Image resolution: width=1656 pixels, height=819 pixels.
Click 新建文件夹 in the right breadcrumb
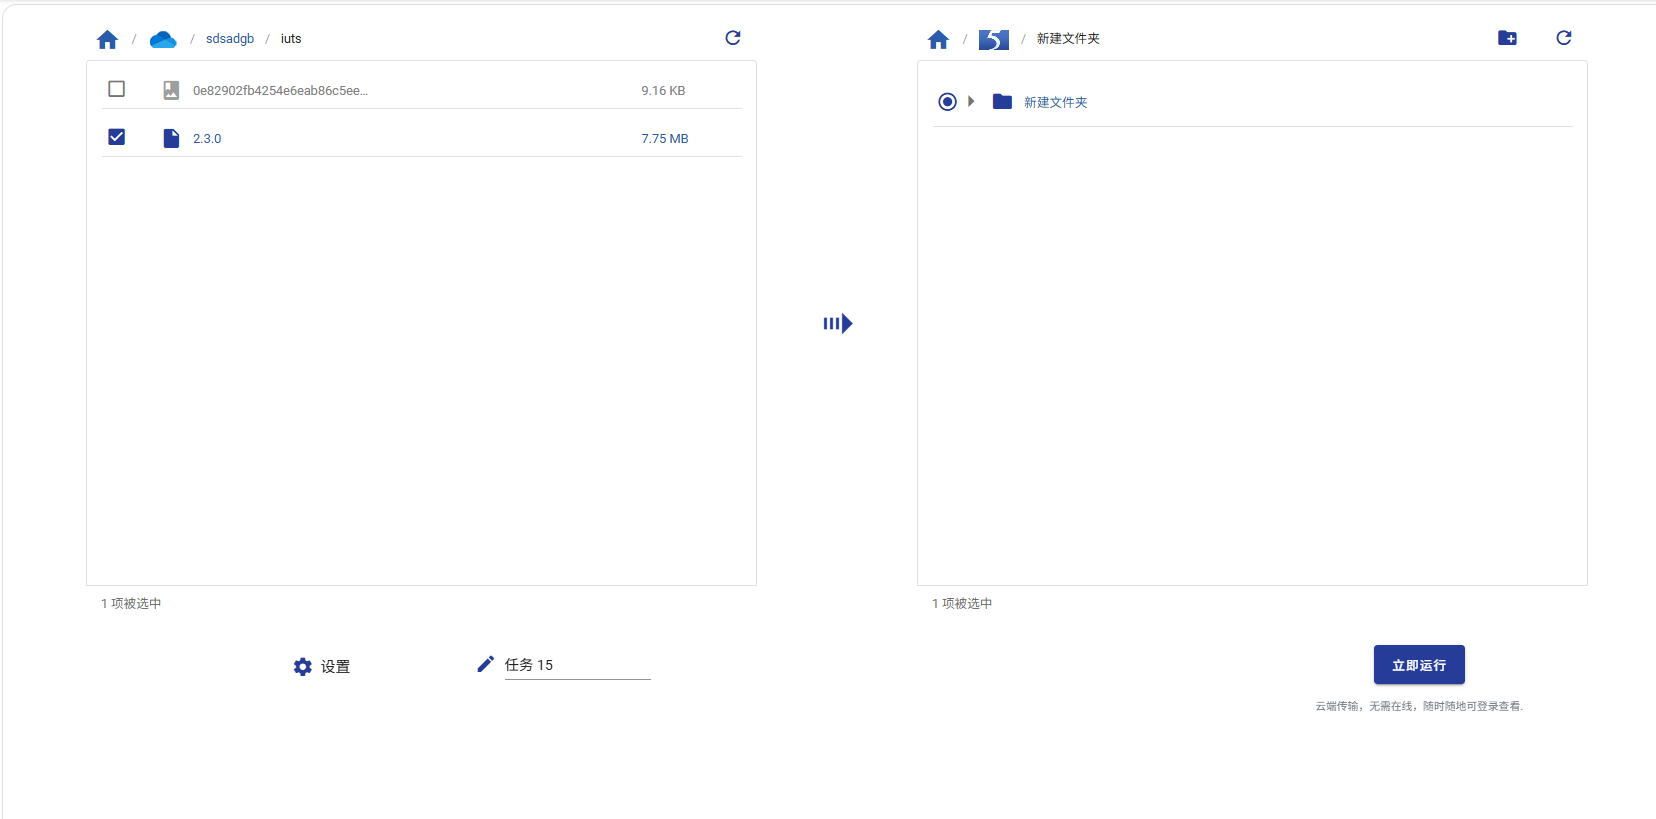pos(1068,39)
